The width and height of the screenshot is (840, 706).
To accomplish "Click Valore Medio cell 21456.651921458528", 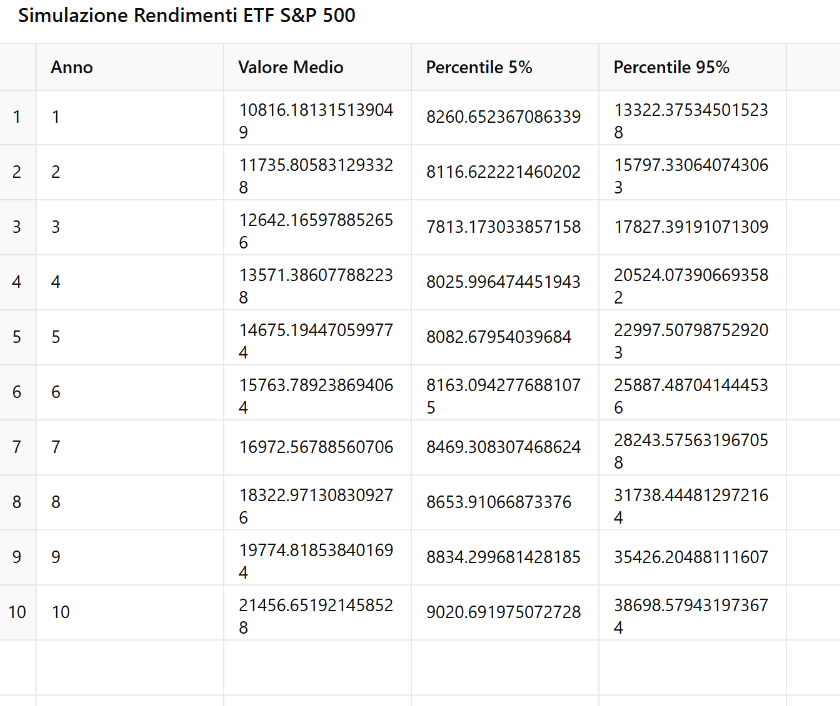I will coord(316,613).
